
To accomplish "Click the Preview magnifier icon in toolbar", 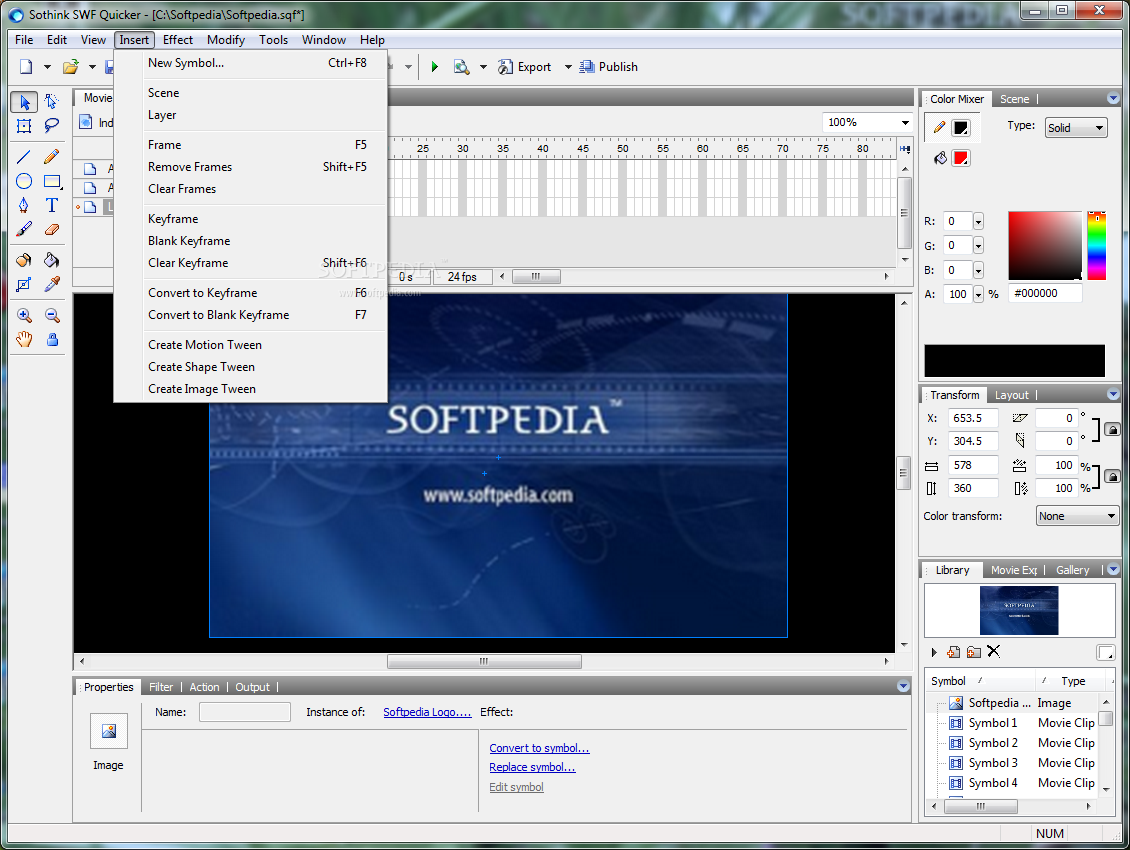I will [x=461, y=67].
